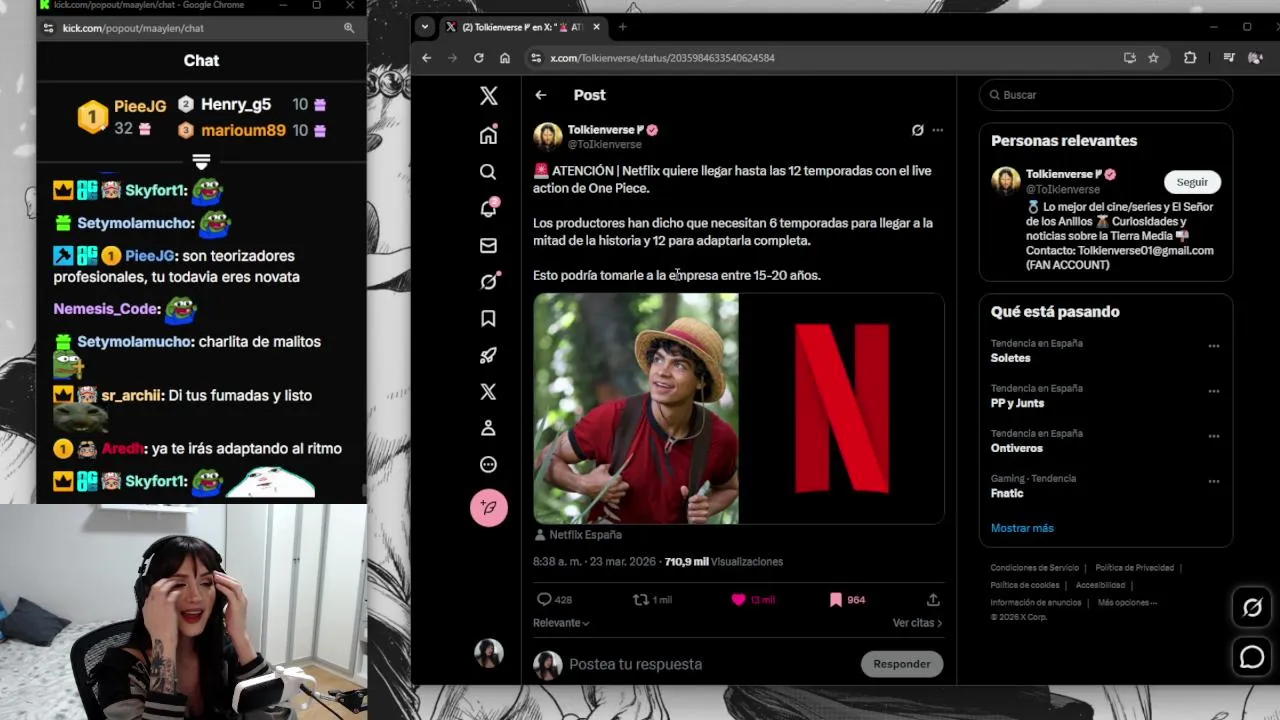Click sr_archii username in chat
1280x720 pixels.
(131, 395)
